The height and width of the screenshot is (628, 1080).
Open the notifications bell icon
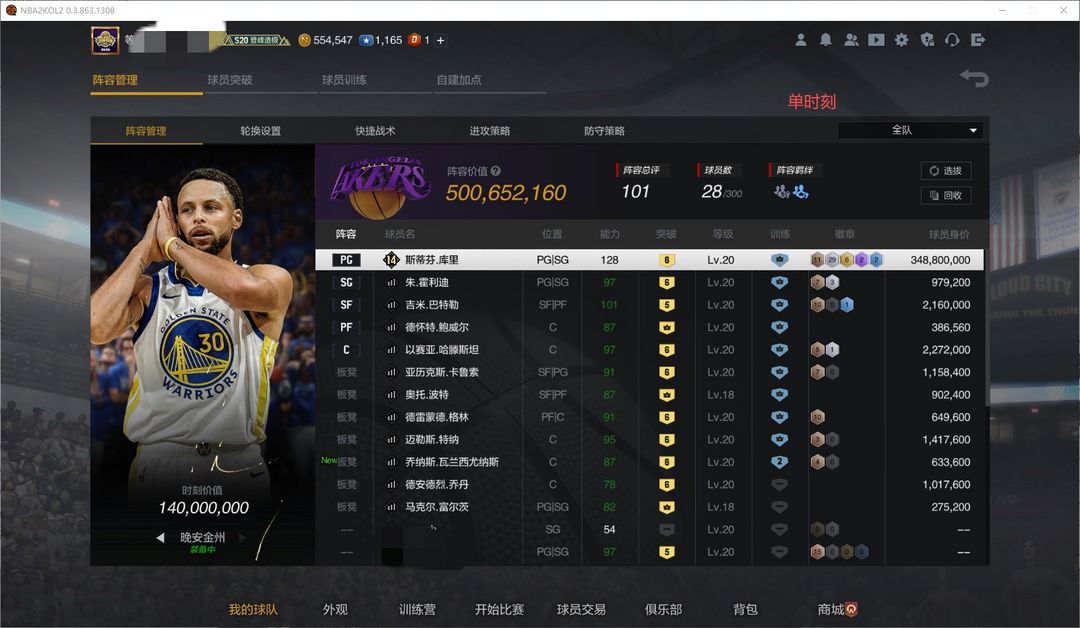coord(826,40)
